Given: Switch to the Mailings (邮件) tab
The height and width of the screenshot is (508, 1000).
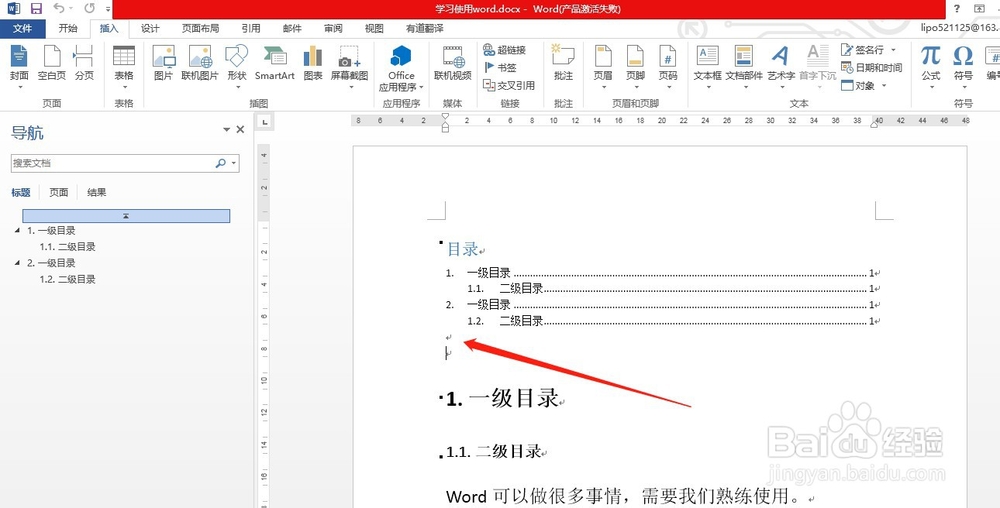Looking at the screenshot, I should pyautogui.click(x=292, y=29).
